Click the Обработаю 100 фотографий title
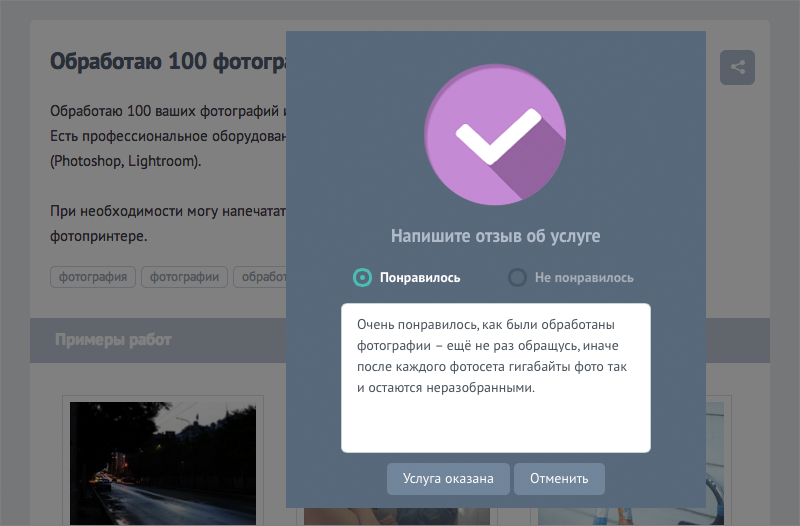The height and width of the screenshot is (526, 800). 168,61
